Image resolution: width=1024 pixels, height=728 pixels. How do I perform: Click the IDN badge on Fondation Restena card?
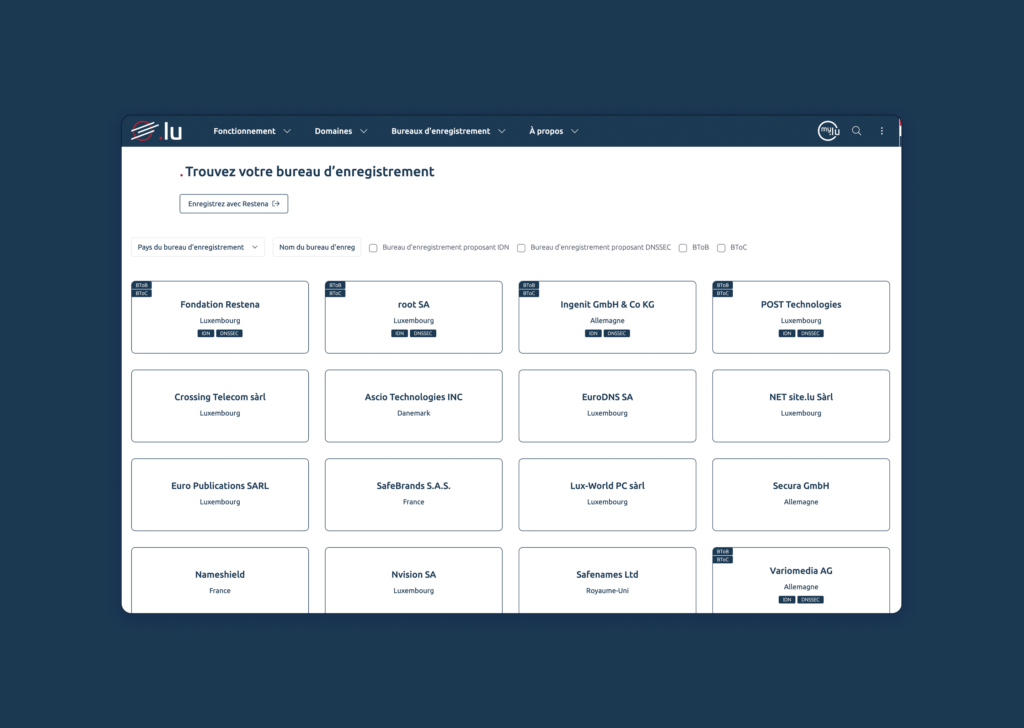coord(204,333)
